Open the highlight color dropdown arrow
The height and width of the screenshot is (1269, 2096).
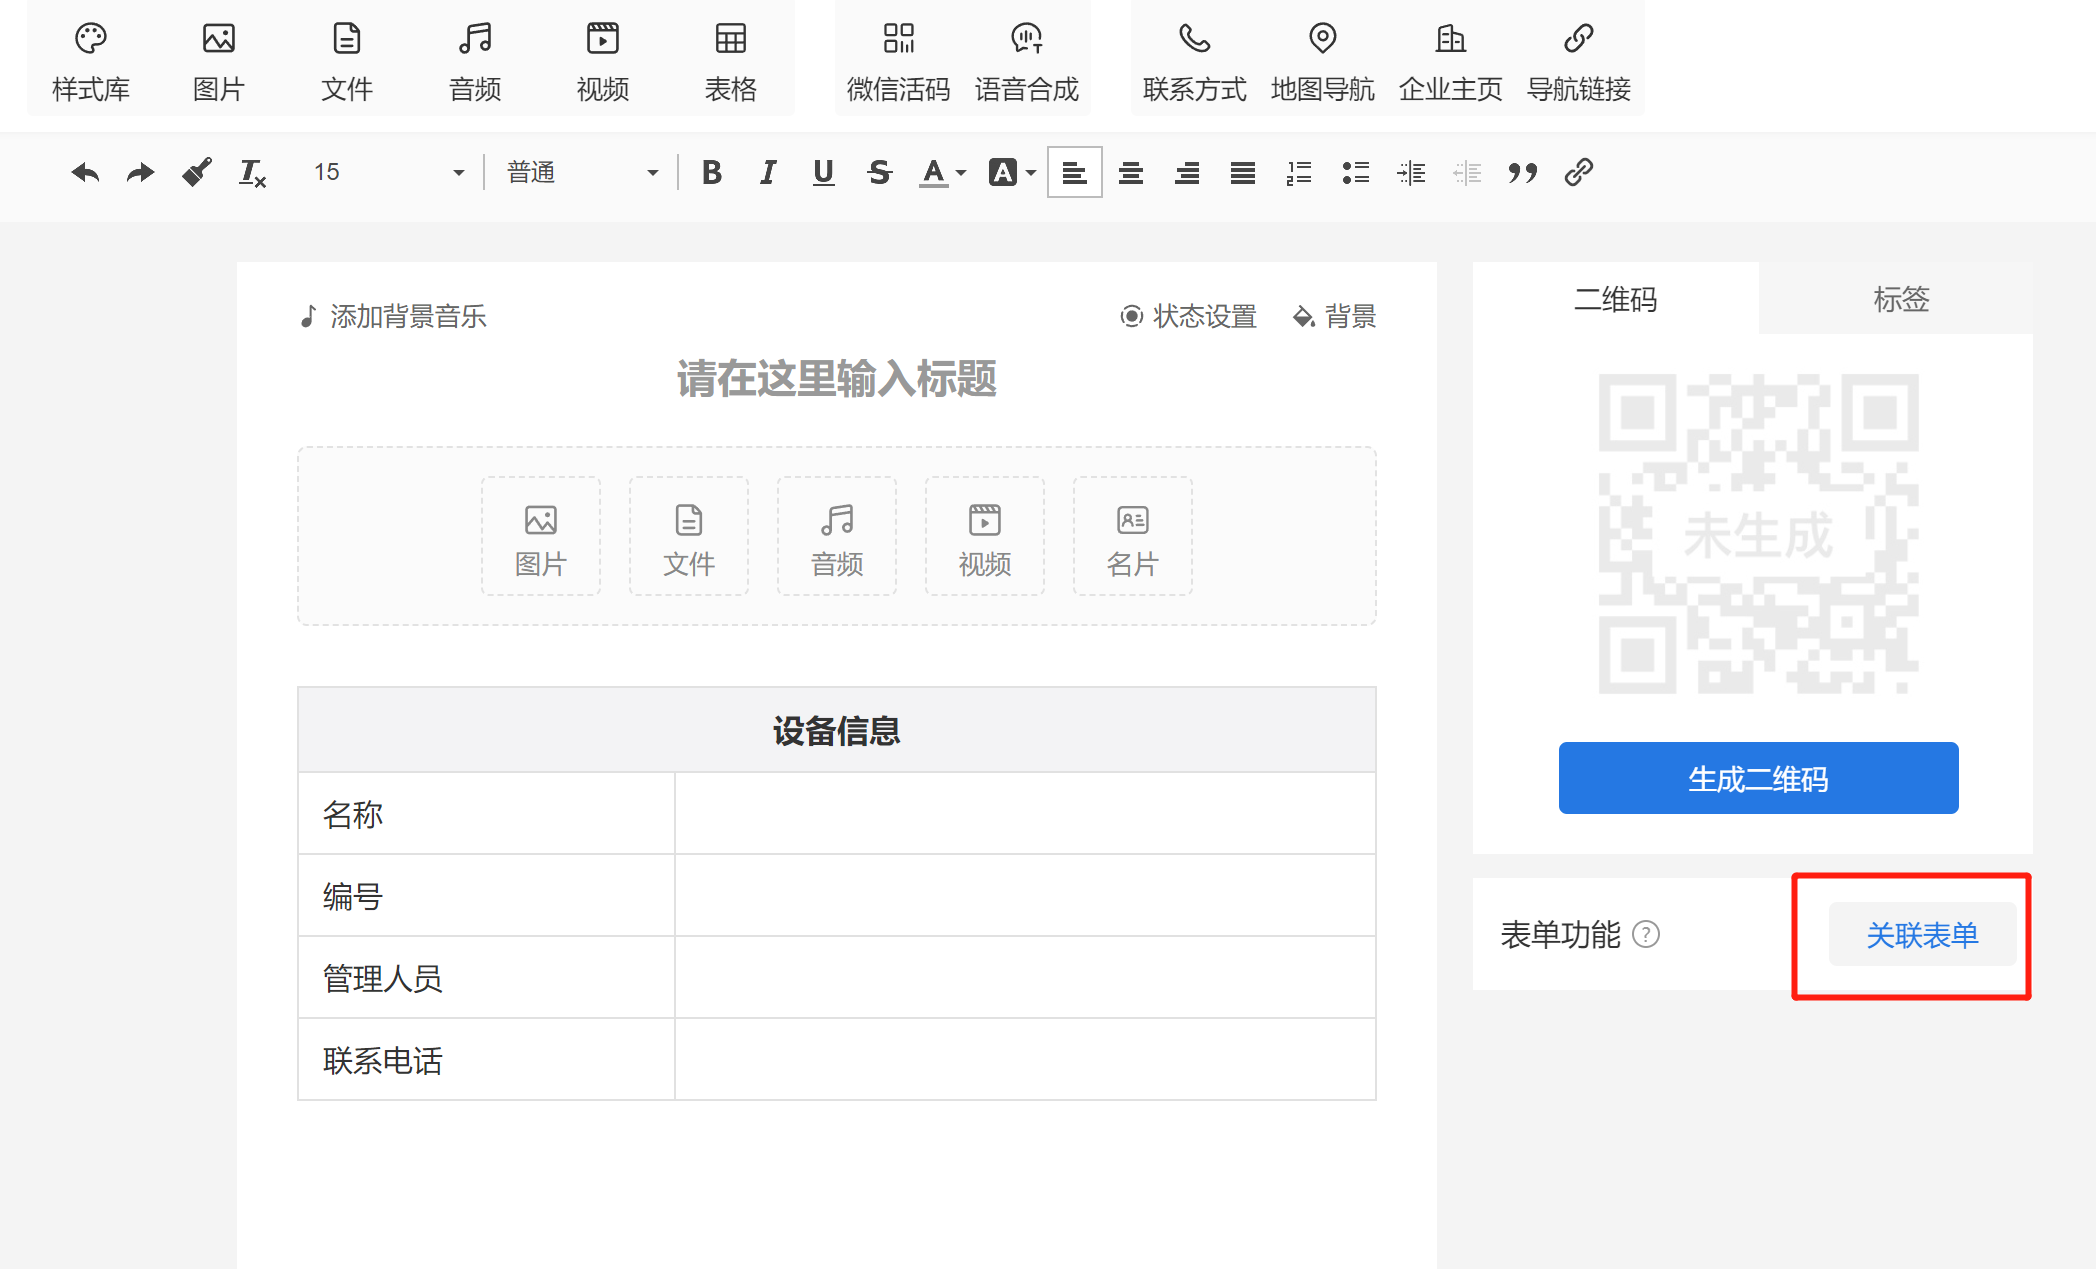click(1031, 173)
